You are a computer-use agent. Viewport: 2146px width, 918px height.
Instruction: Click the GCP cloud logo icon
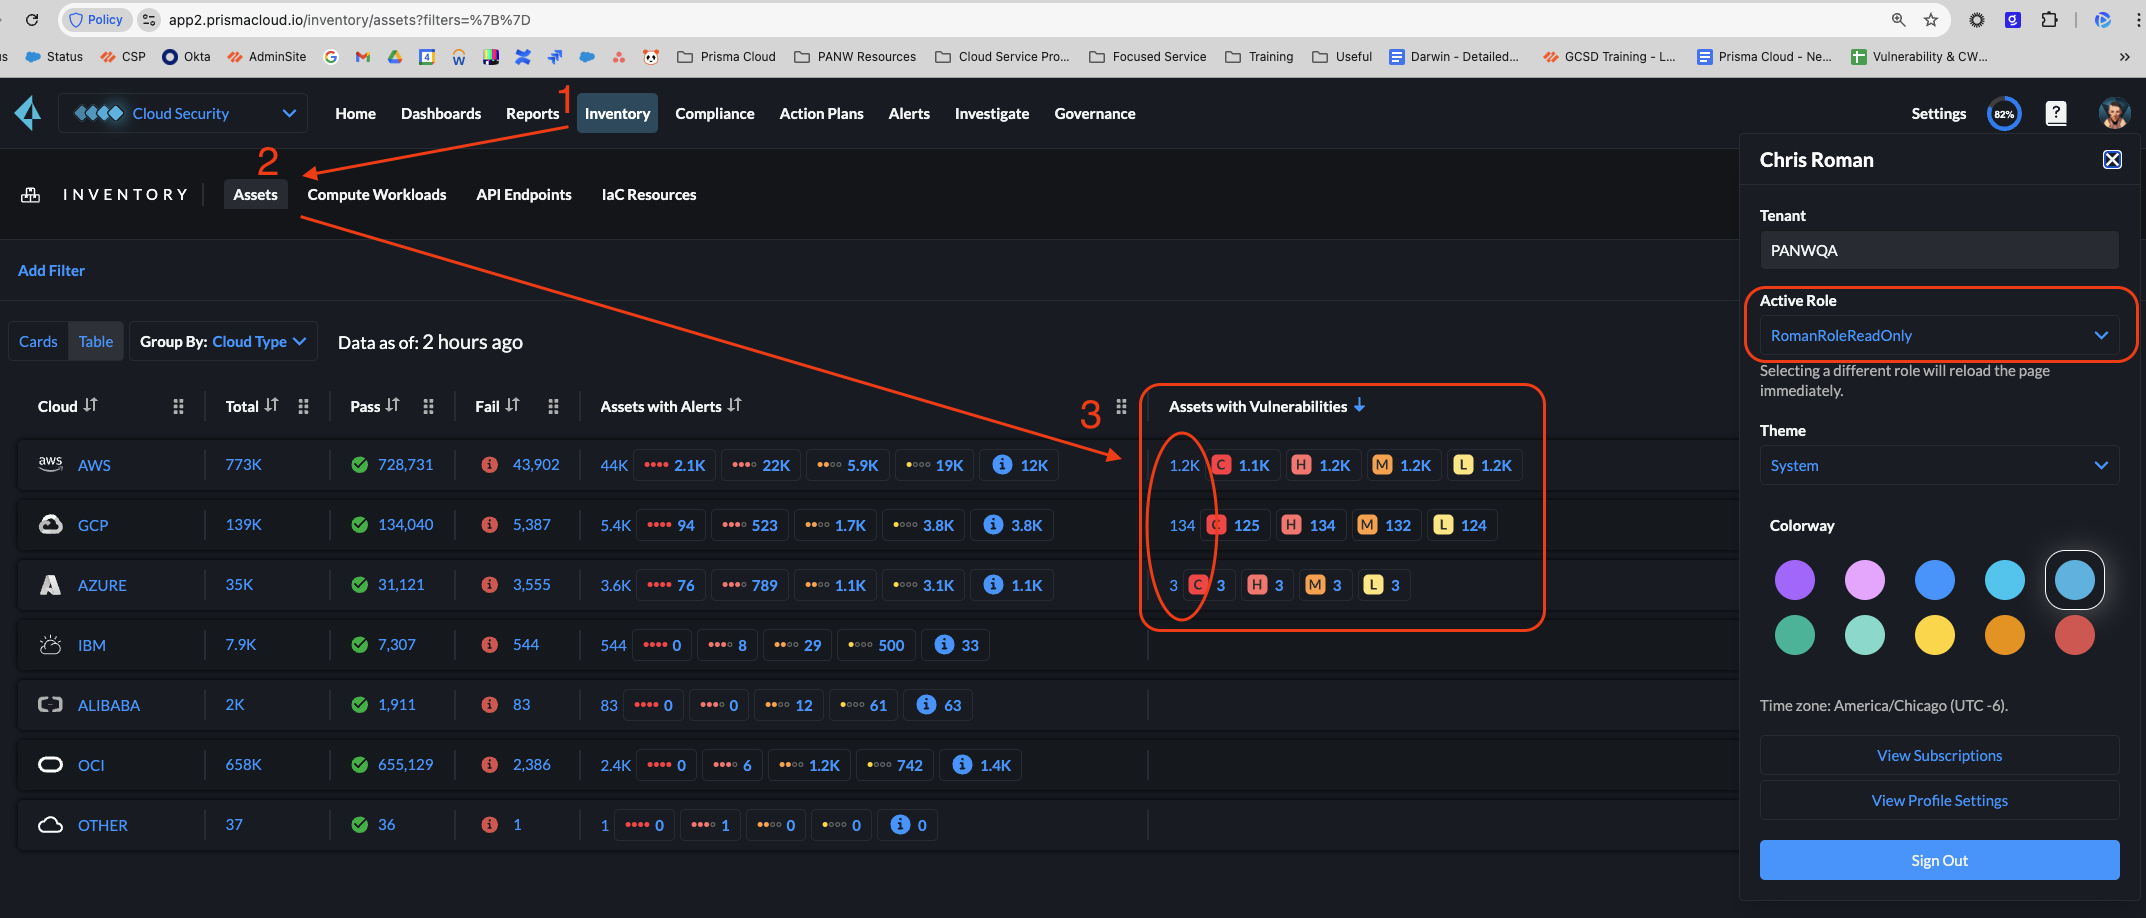click(50, 524)
